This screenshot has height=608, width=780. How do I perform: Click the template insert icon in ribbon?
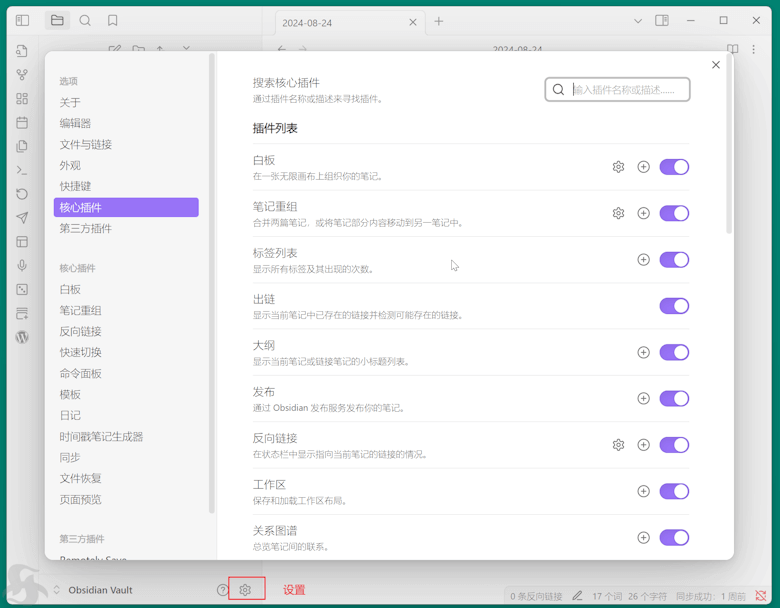point(22,146)
